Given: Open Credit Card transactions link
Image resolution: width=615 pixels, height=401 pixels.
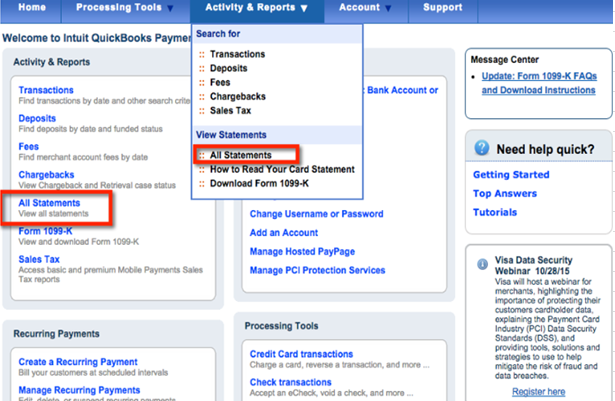Looking at the screenshot, I should (301, 354).
